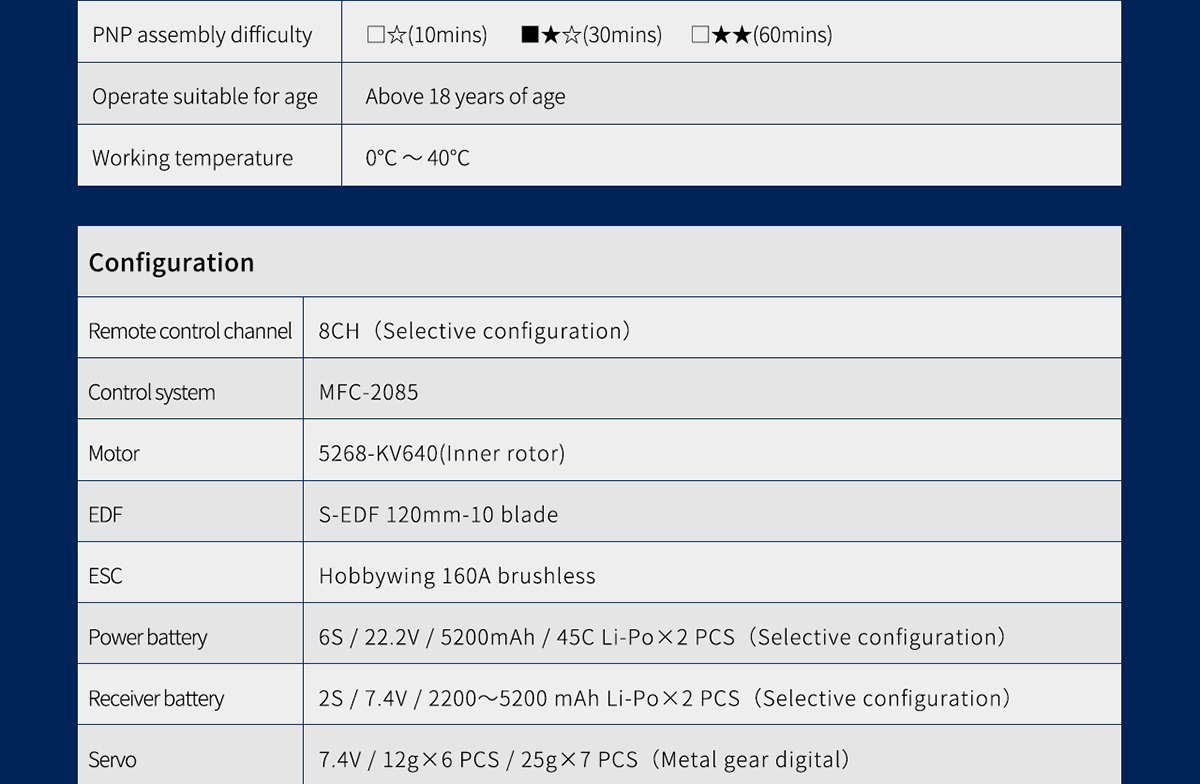The height and width of the screenshot is (784, 1200).
Task: Click the 'Power battery' row label
Action: point(147,637)
